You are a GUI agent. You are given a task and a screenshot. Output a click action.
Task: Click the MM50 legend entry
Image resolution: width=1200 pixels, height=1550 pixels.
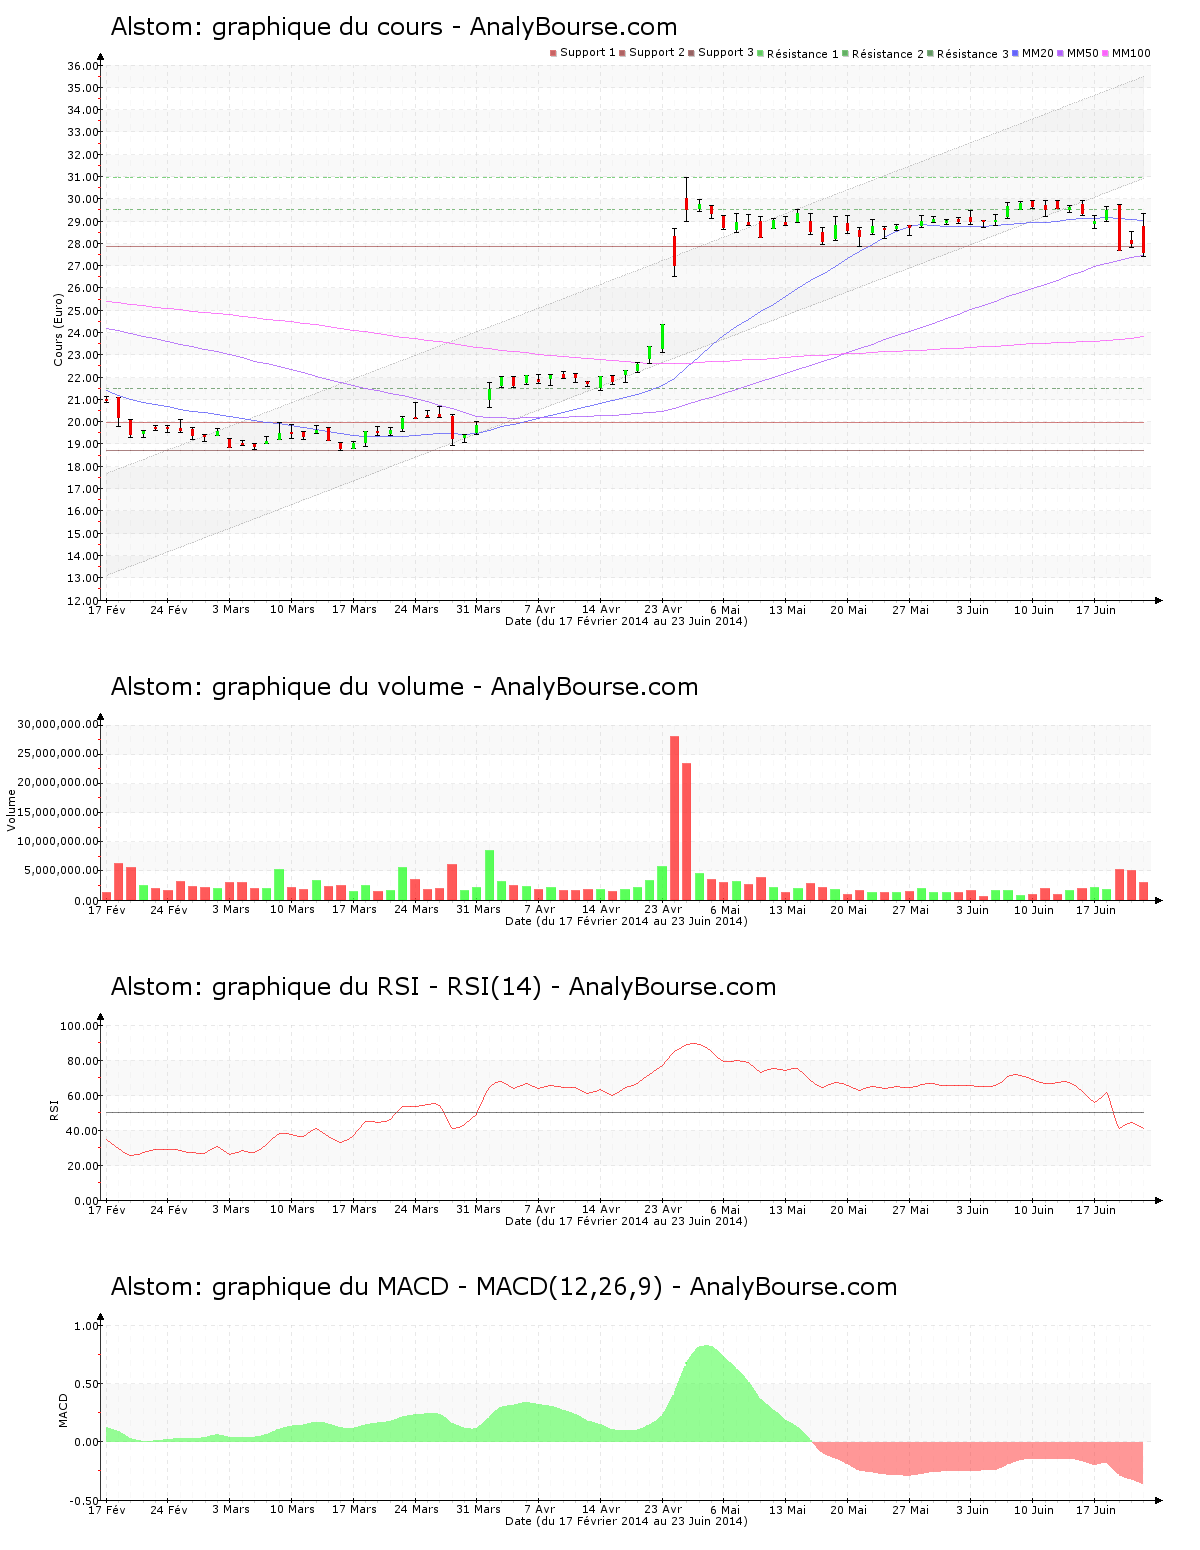click(1078, 53)
